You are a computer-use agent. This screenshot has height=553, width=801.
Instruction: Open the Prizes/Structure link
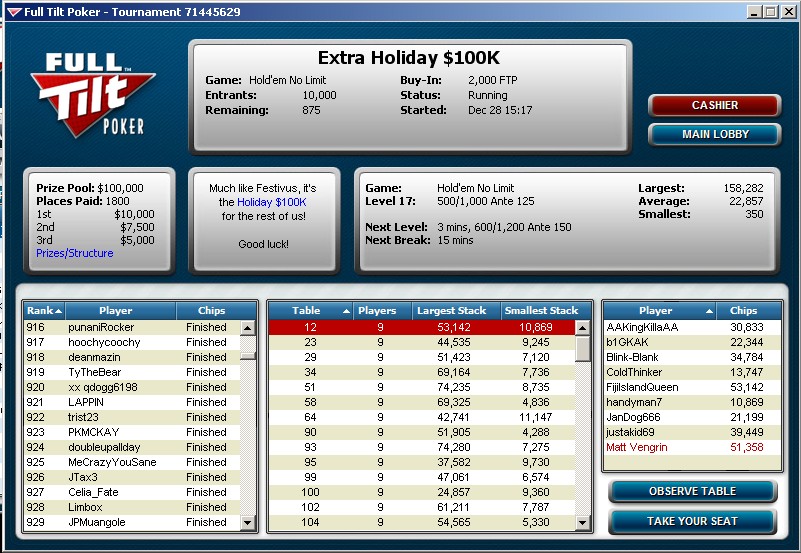click(75, 253)
